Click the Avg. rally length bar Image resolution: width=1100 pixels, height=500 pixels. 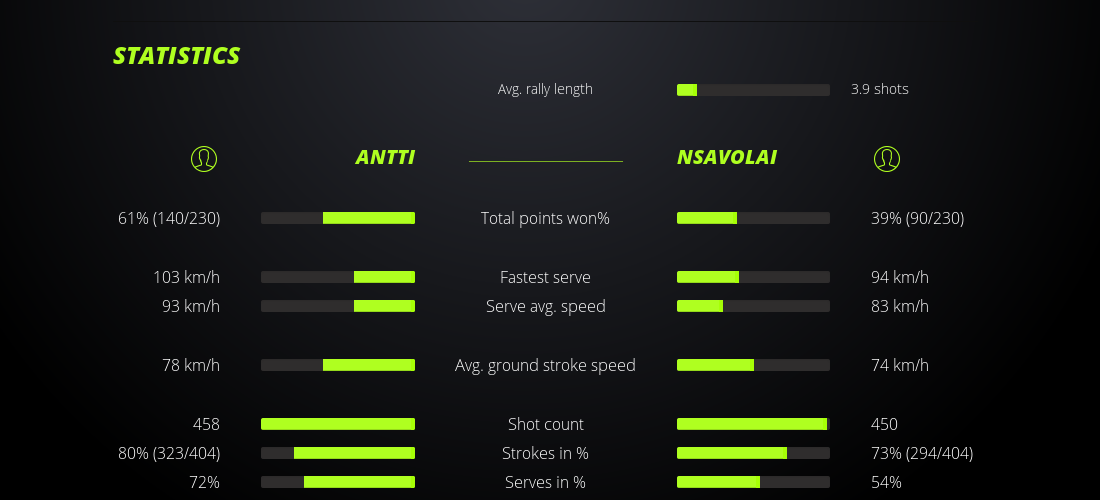pos(753,90)
